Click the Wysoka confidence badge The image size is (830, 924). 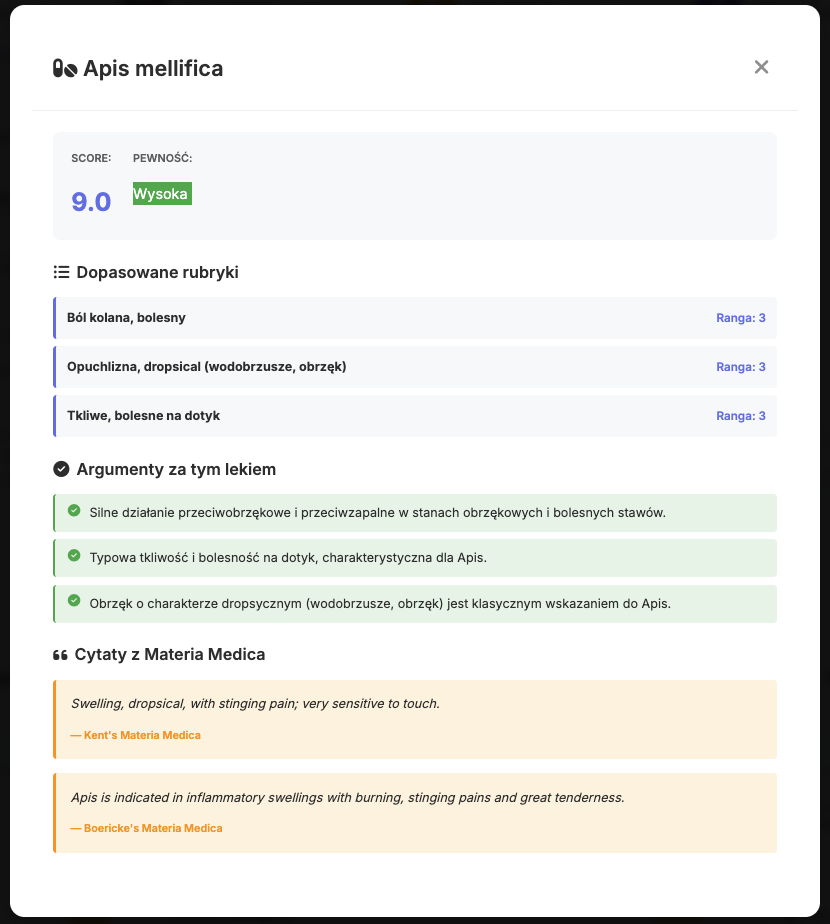click(162, 194)
